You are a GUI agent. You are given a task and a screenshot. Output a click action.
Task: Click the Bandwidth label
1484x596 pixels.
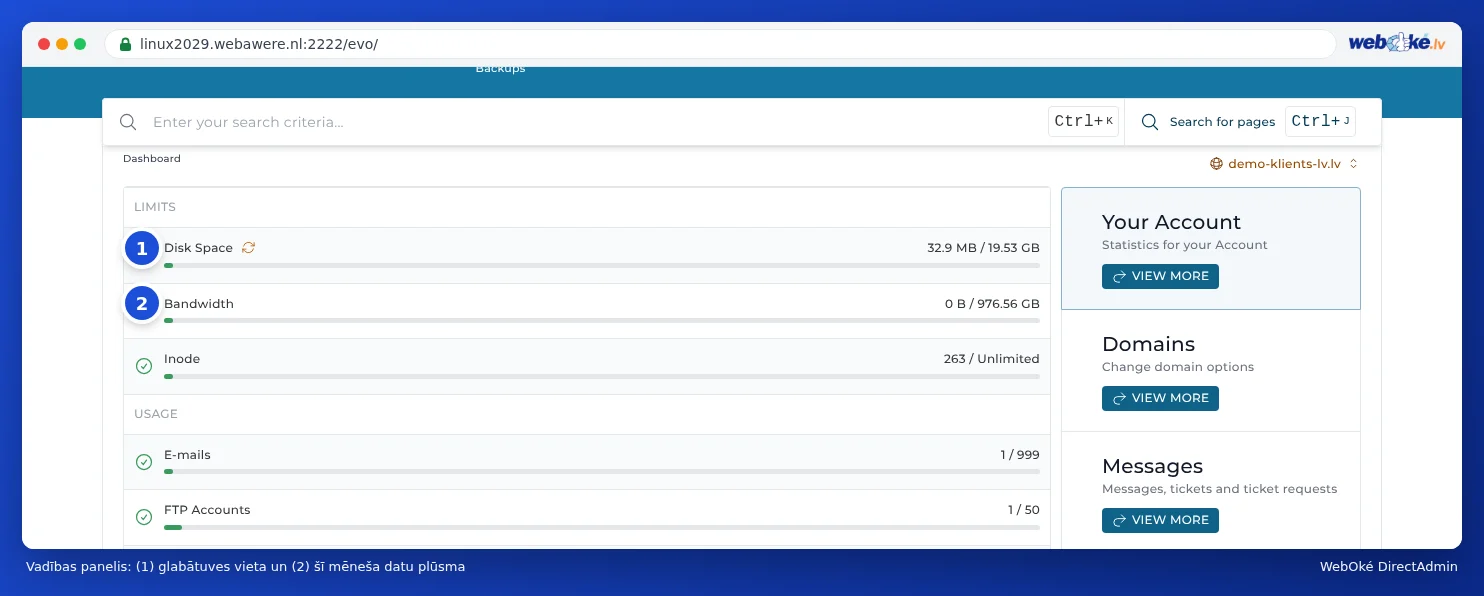point(199,304)
